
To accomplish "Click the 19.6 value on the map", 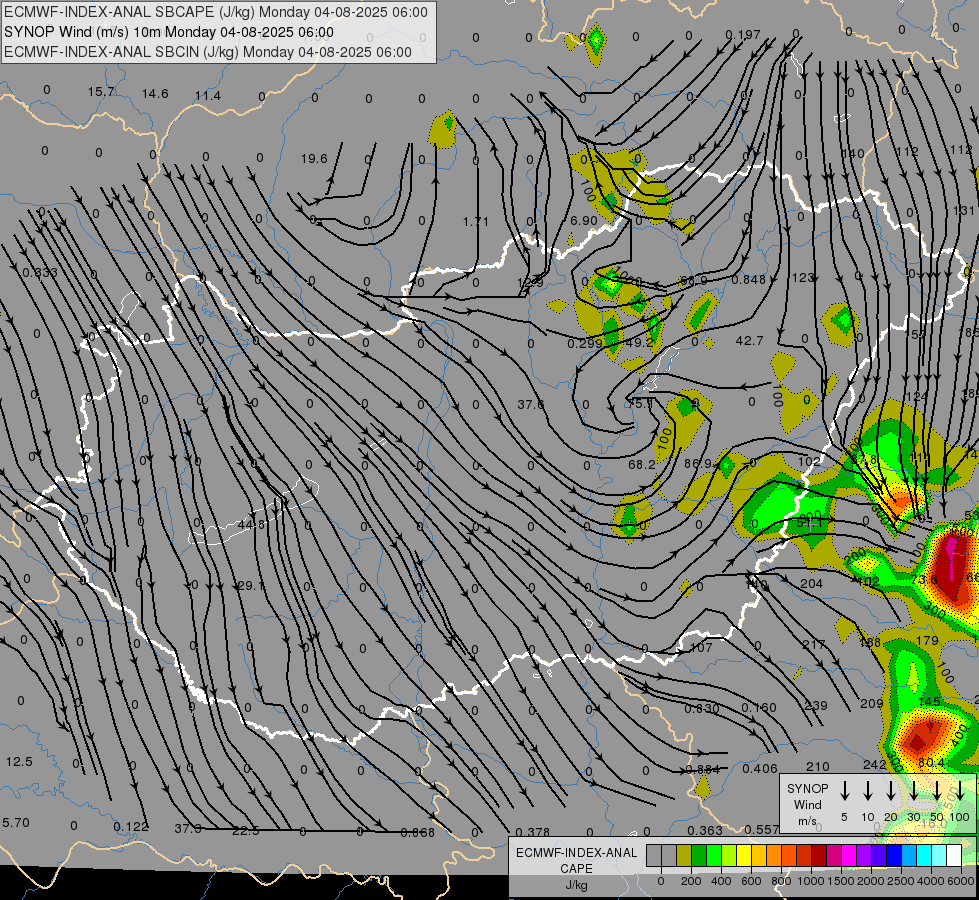I will (314, 159).
